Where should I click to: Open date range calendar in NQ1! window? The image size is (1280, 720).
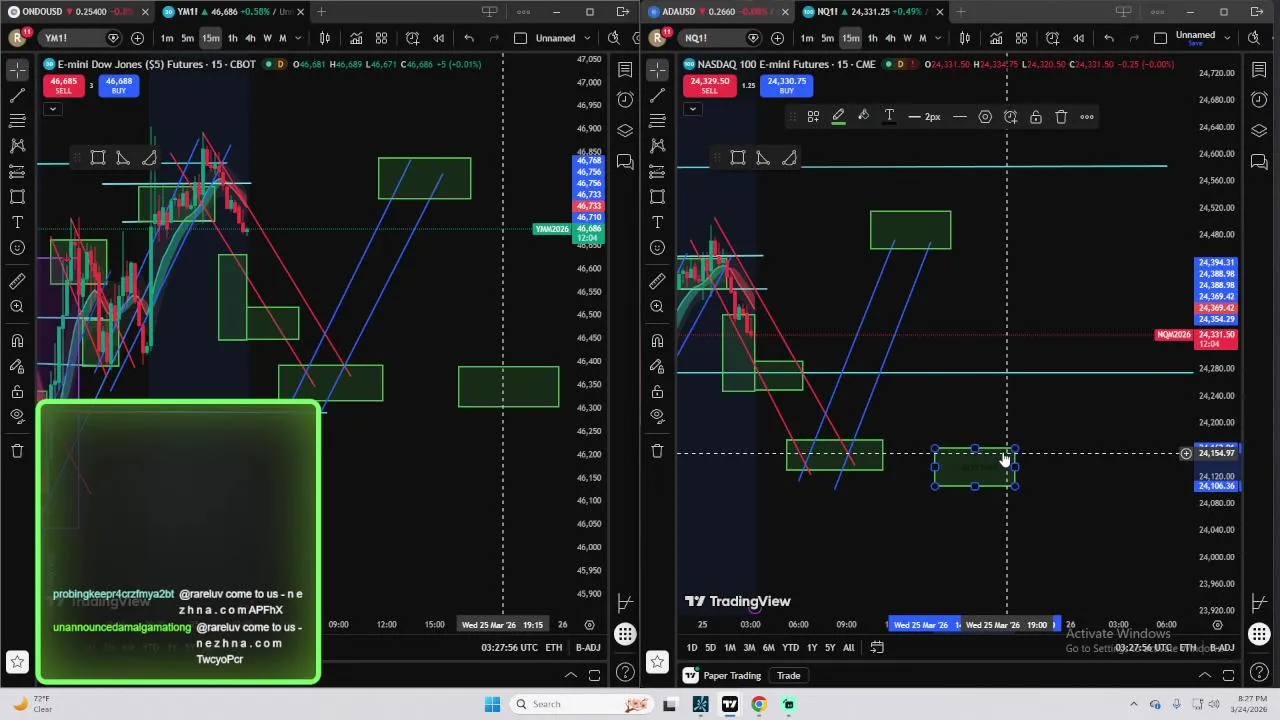(877, 647)
